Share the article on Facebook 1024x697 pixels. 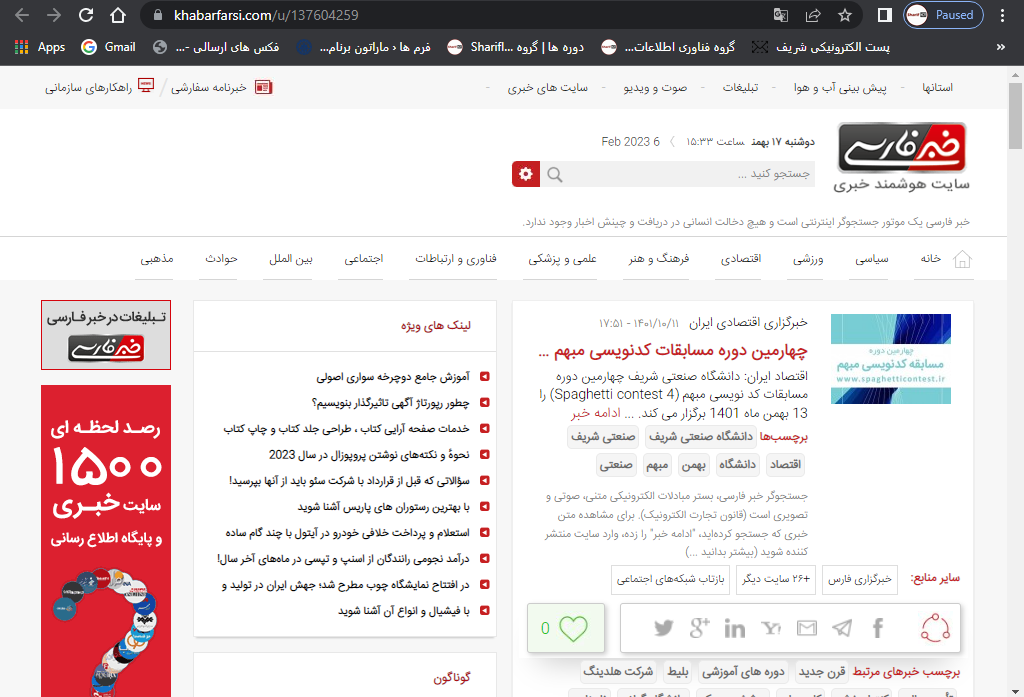coord(878,628)
